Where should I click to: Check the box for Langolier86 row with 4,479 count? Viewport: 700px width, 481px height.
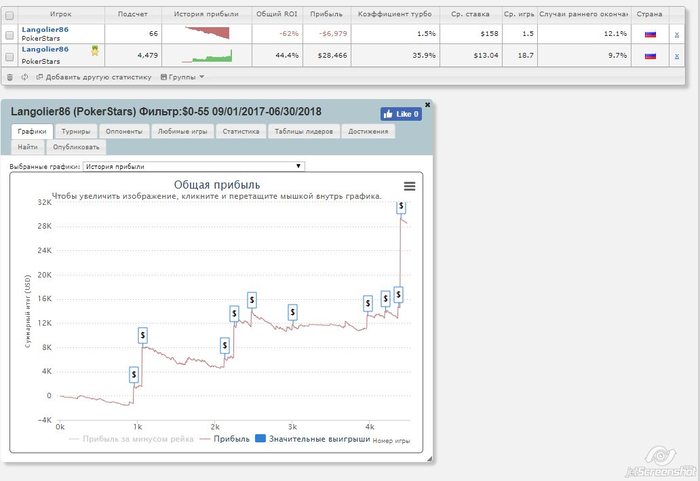click(9, 57)
